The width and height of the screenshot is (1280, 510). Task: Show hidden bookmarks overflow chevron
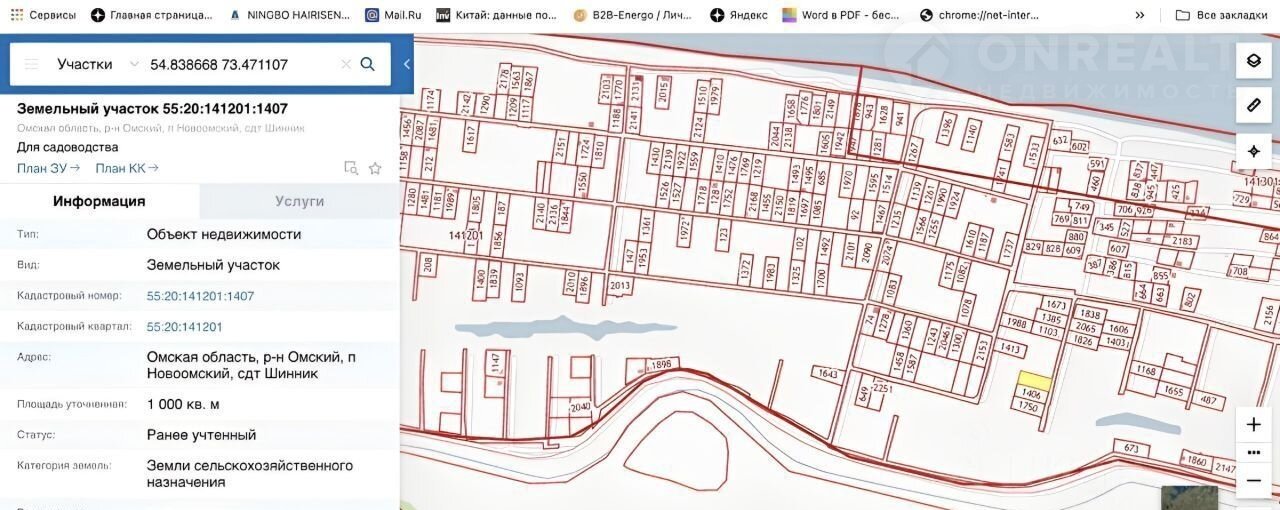[1140, 15]
